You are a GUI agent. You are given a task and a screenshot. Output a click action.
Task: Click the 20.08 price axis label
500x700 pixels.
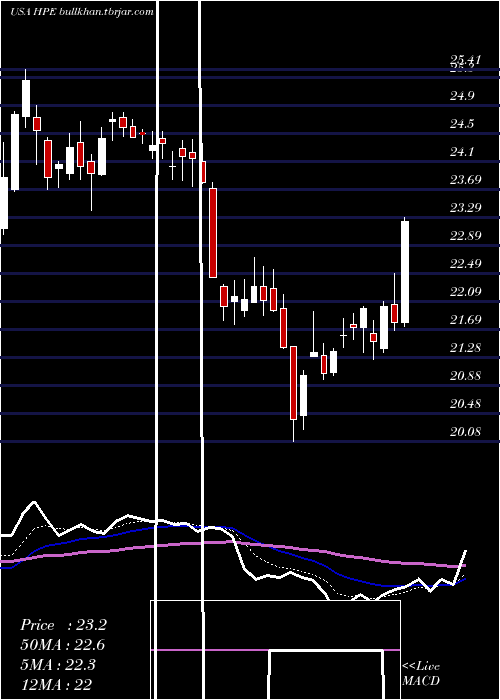465,432
